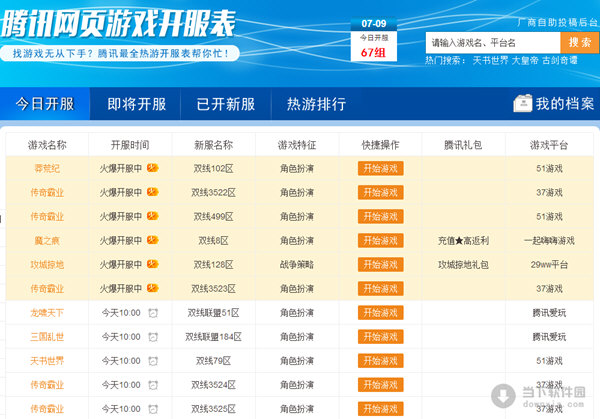Click the hot flame icon in 攻城掠地 row
The width and height of the screenshot is (600, 419).
[153, 264]
